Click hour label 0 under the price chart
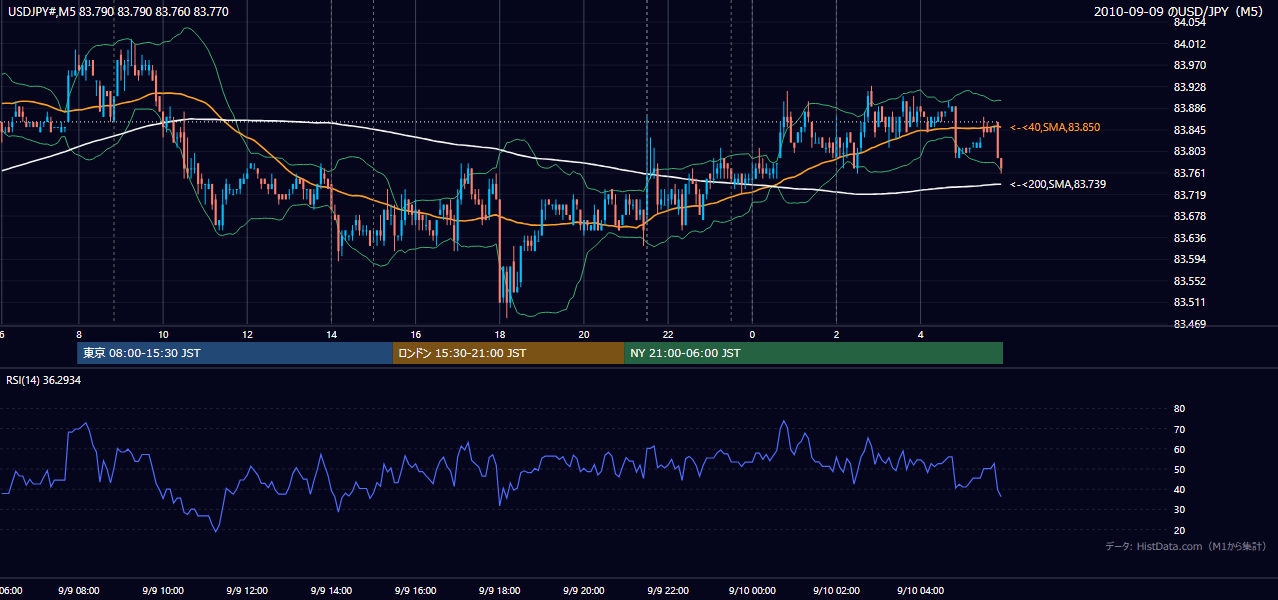The width and height of the screenshot is (1278, 600). [x=751, y=335]
